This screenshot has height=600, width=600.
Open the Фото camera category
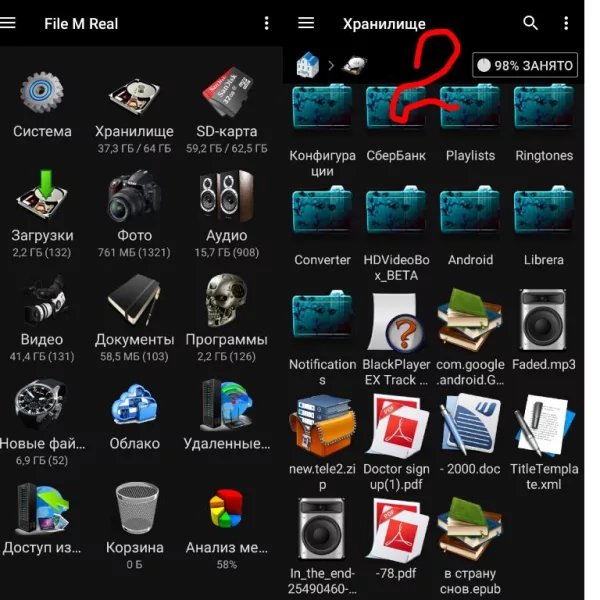coord(134,196)
